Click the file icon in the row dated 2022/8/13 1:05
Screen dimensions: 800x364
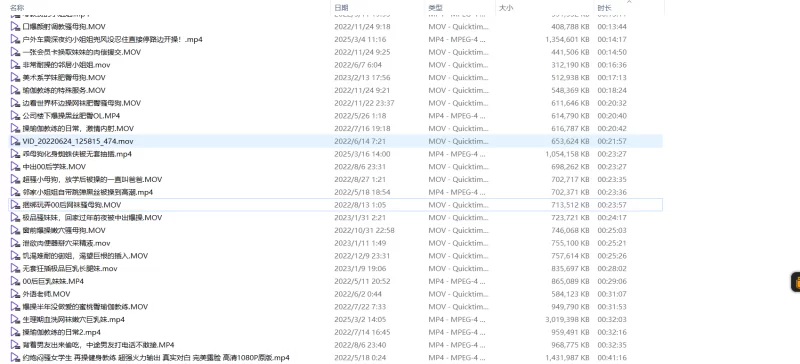(15, 205)
